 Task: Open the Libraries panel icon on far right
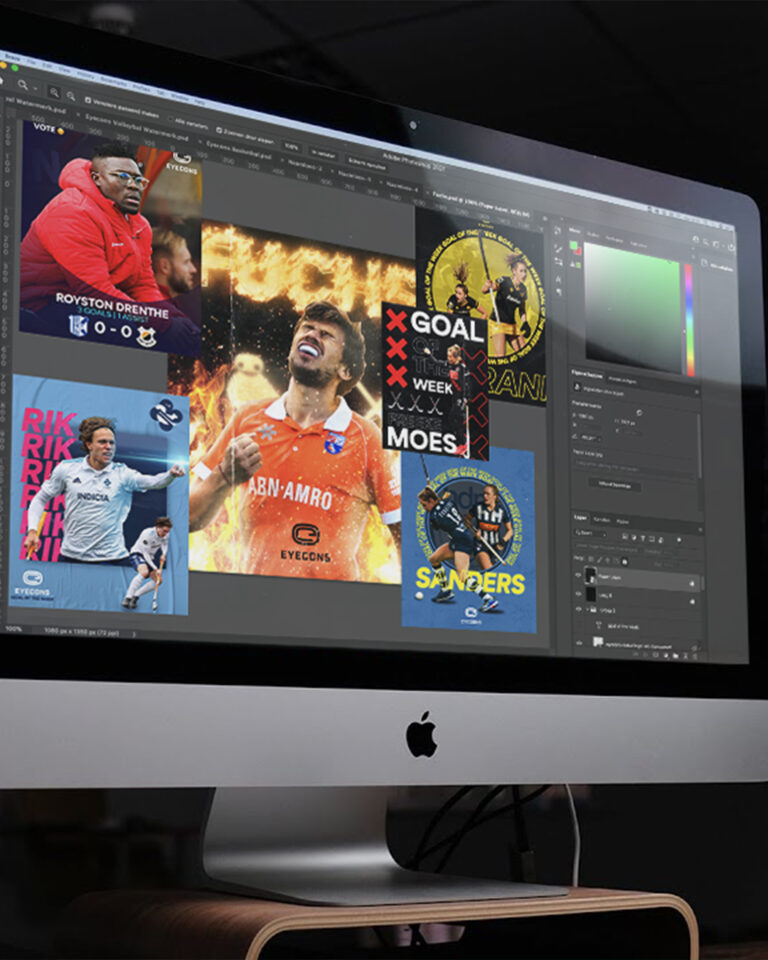[x=704, y=263]
